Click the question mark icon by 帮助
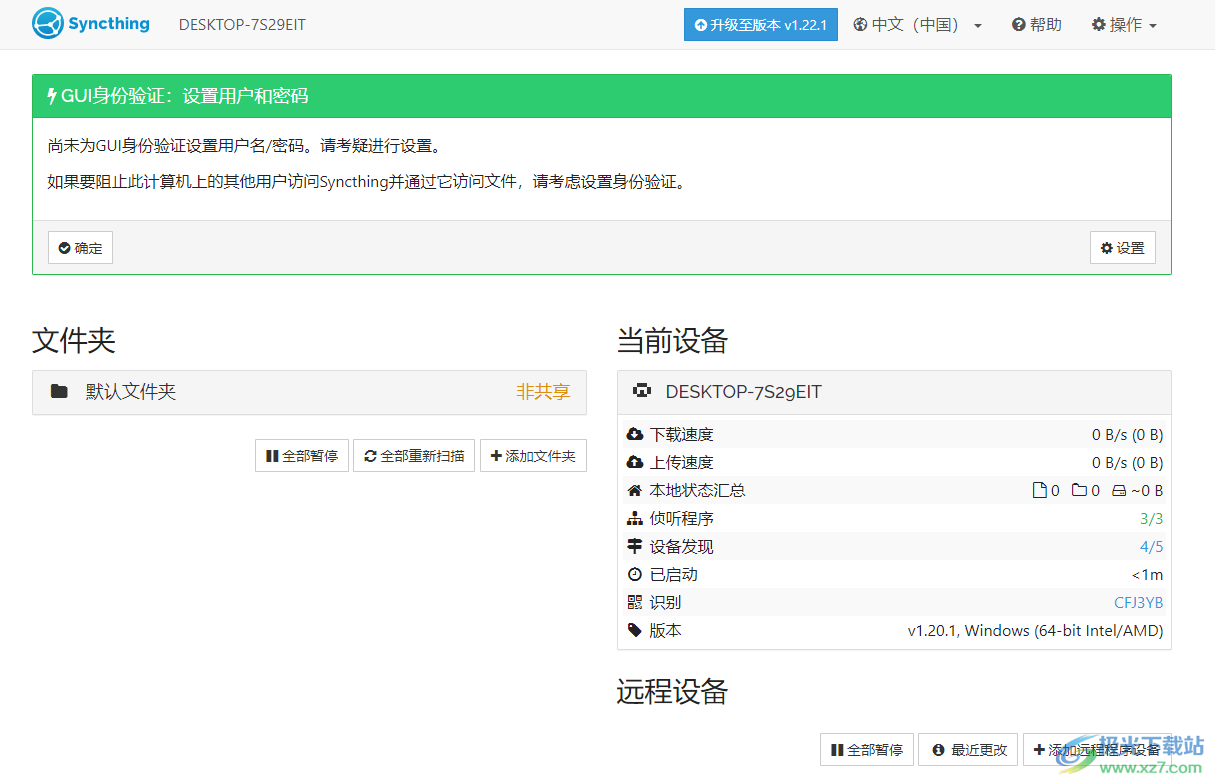1215x784 pixels. point(1018,25)
